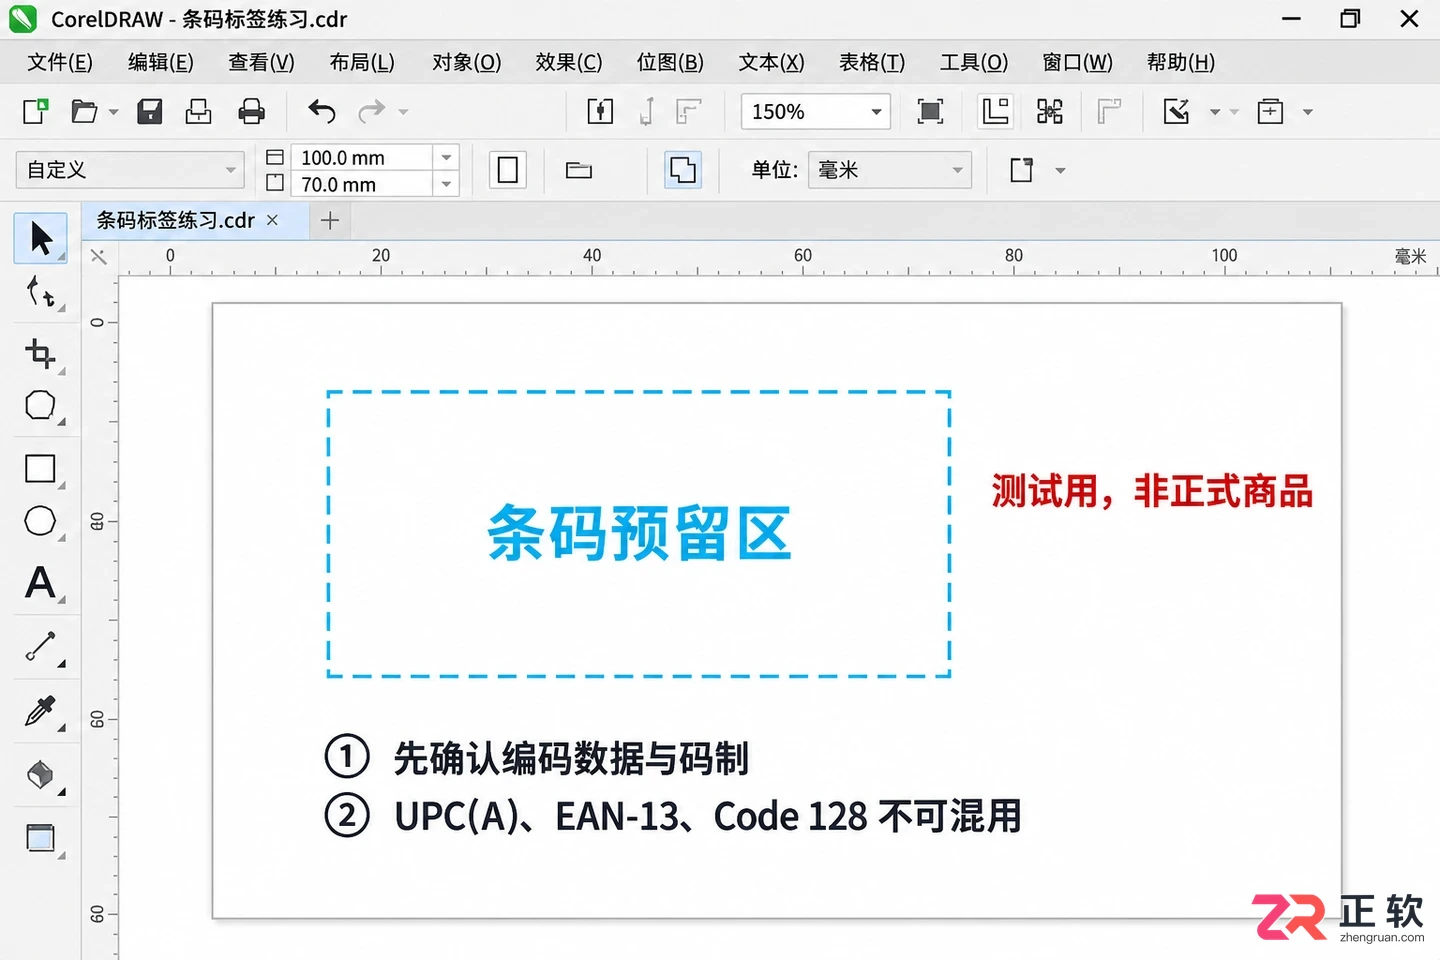Select the red 测试用，非正式商品 text
The height and width of the screenshot is (960, 1440).
(x=1152, y=491)
